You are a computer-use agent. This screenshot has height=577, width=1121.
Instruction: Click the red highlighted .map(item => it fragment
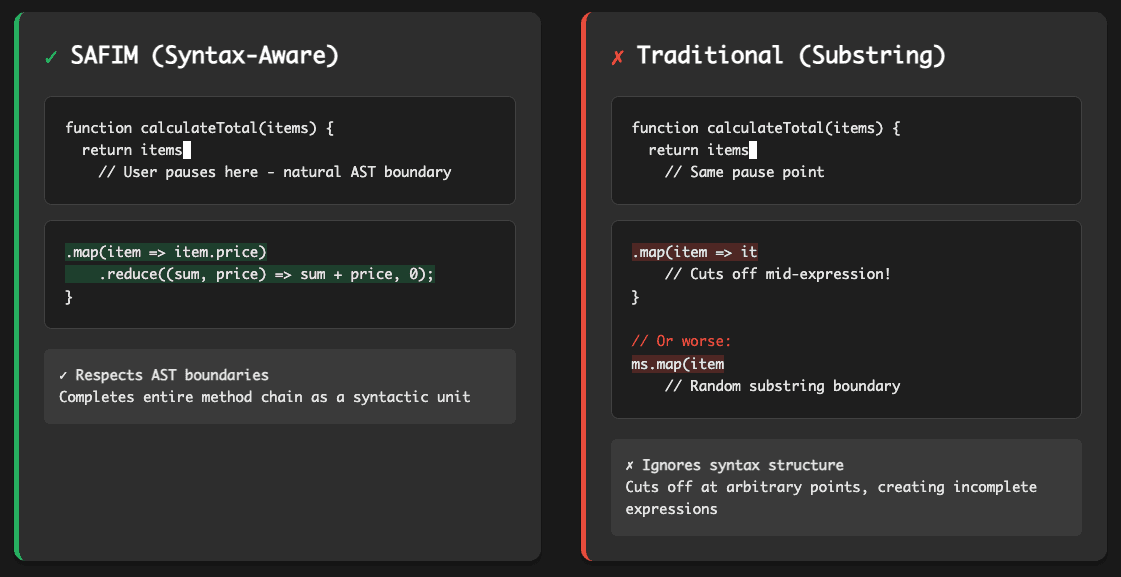pyautogui.click(x=694, y=252)
